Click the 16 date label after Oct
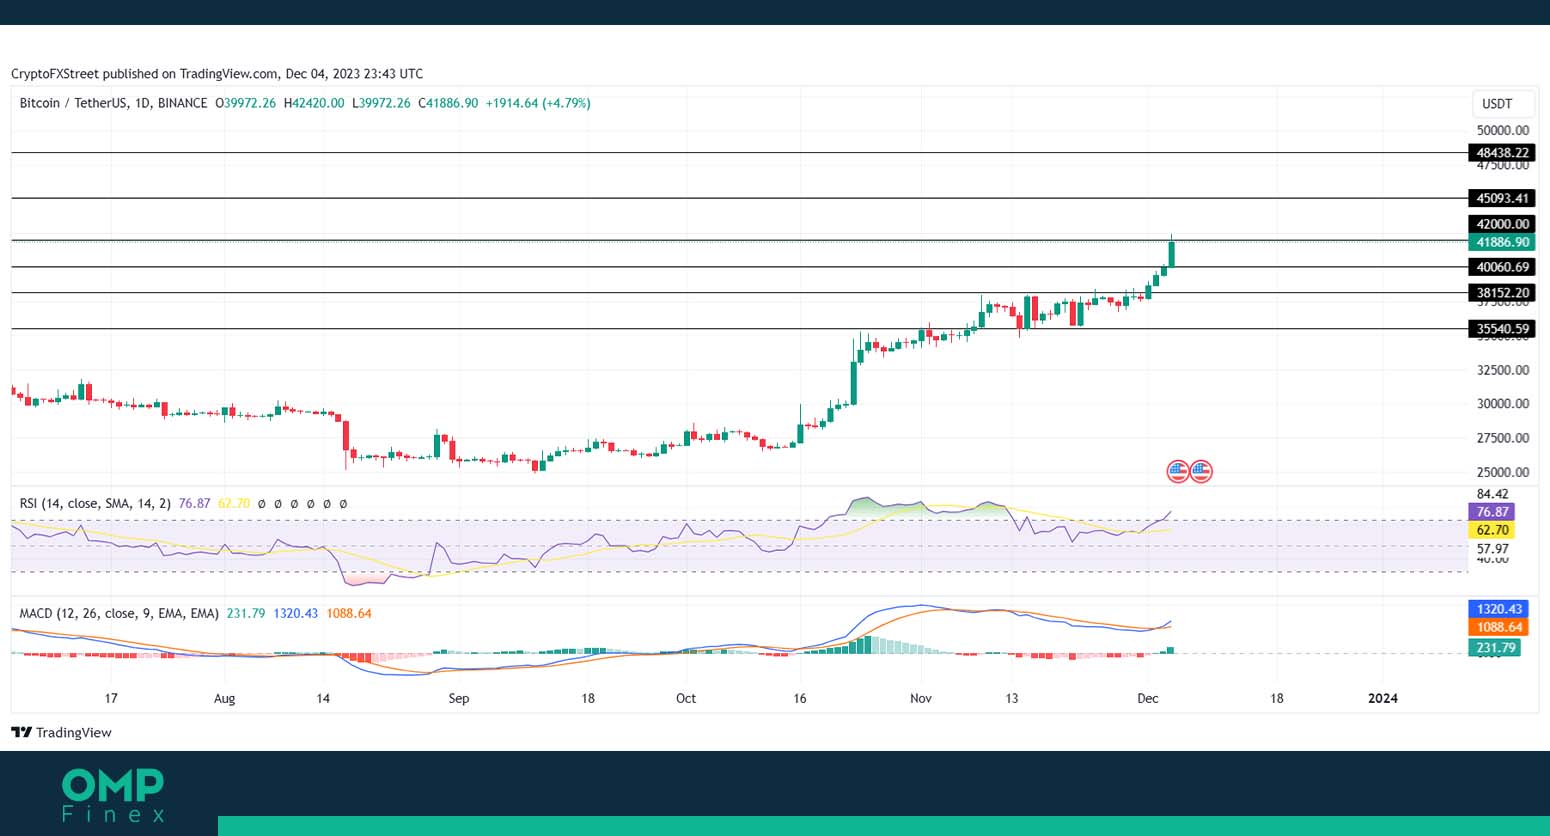The width and height of the screenshot is (1550, 836). pyautogui.click(x=800, y=698)
